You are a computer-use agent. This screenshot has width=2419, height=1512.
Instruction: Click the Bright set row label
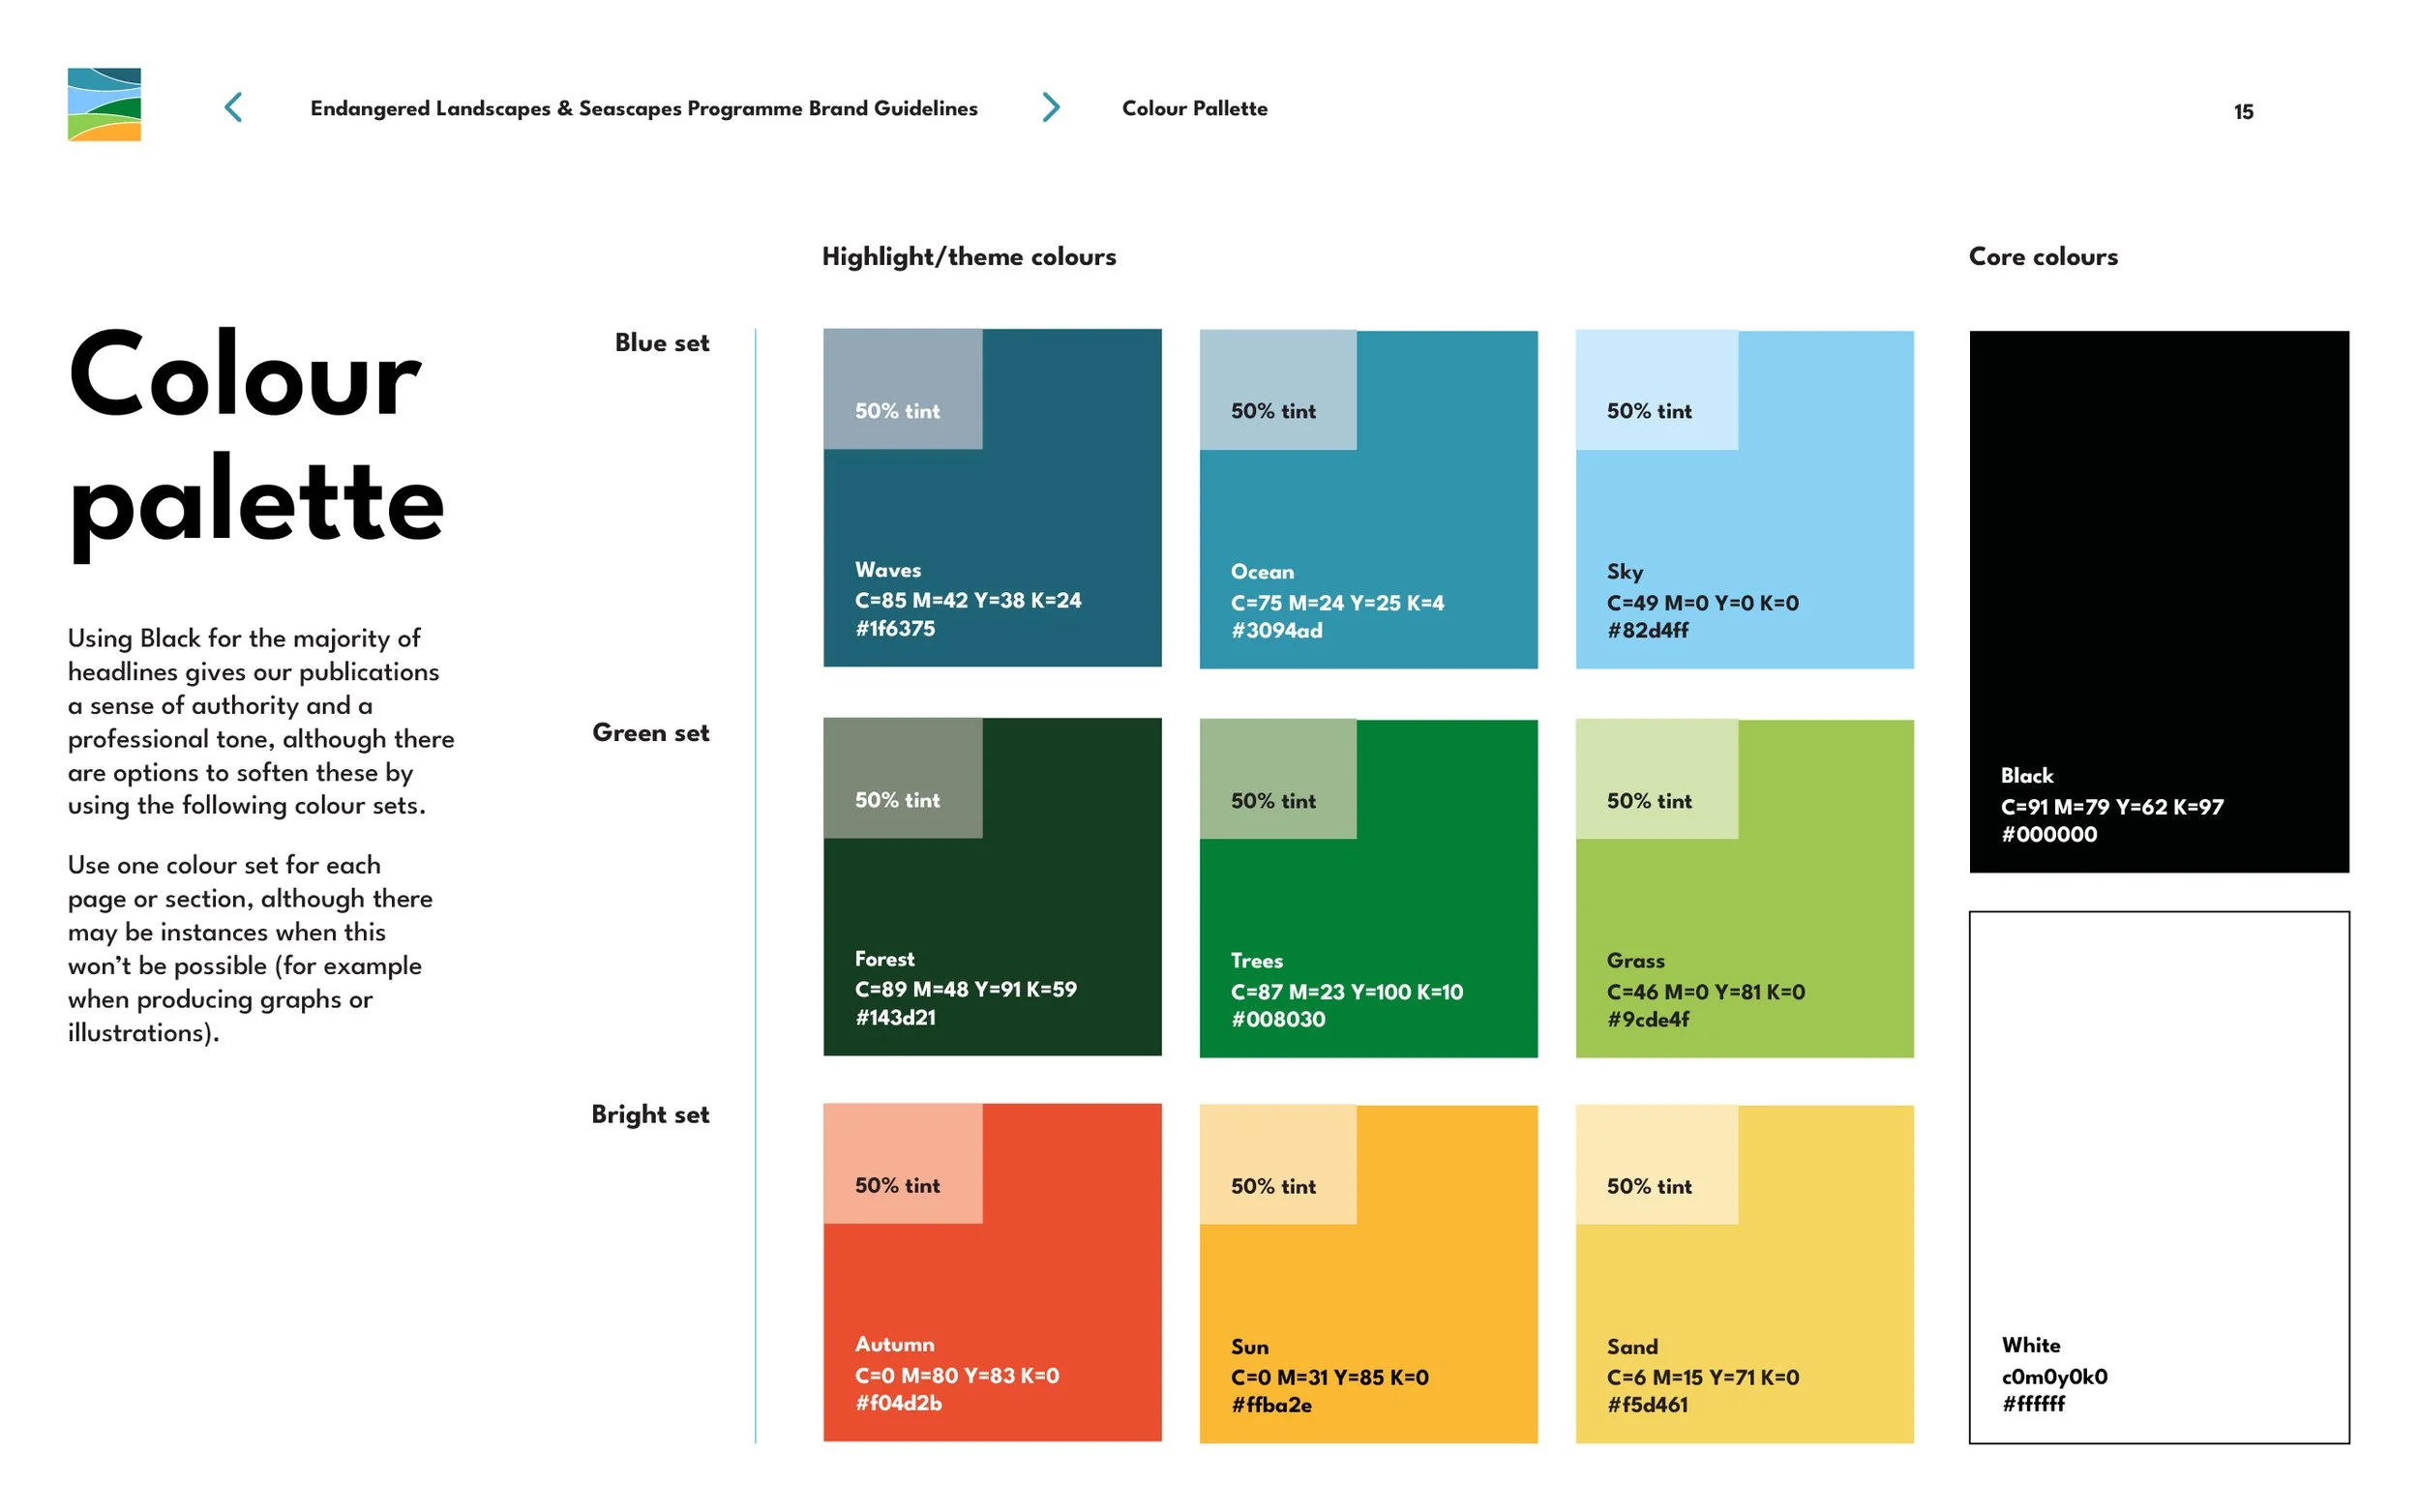point(650,1115)
